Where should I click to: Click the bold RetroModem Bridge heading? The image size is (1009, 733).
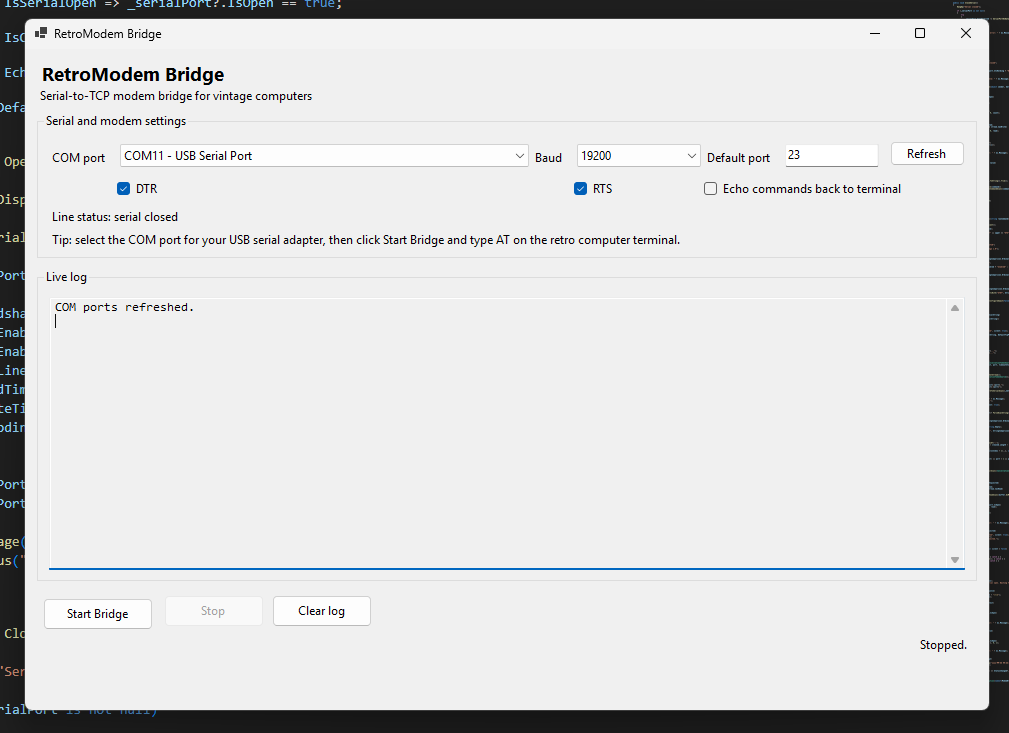click(x=133, y=75)
